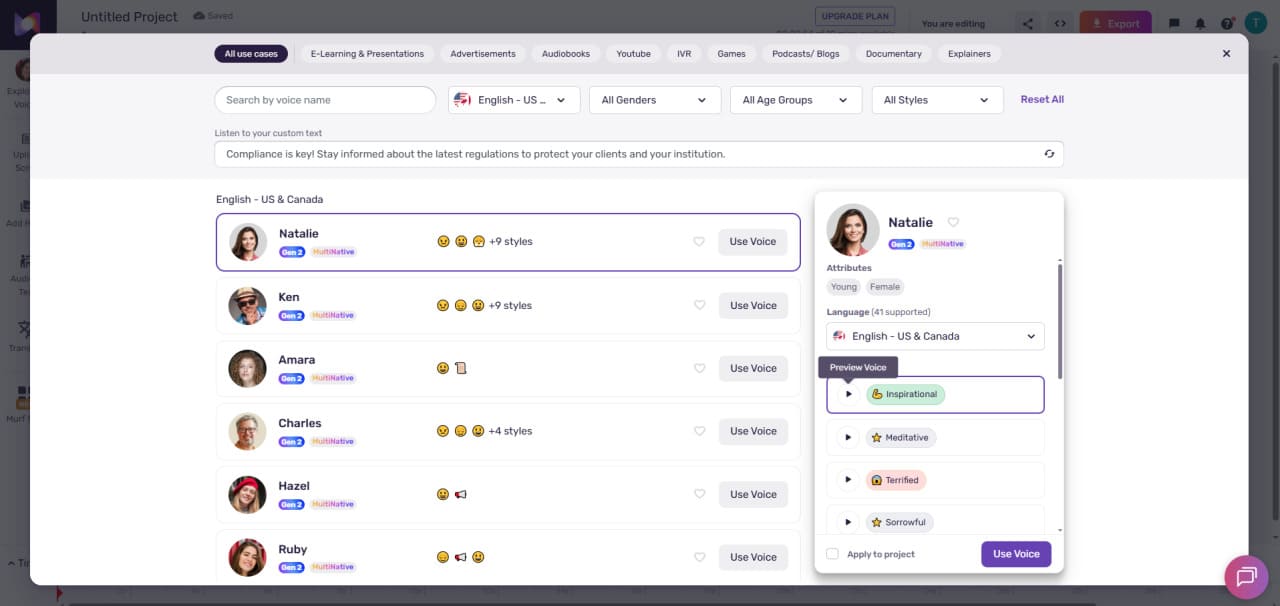1280x606 pixels.
Task: Favorite Amara voice with heart icon
Action: [x=699, y=368]
